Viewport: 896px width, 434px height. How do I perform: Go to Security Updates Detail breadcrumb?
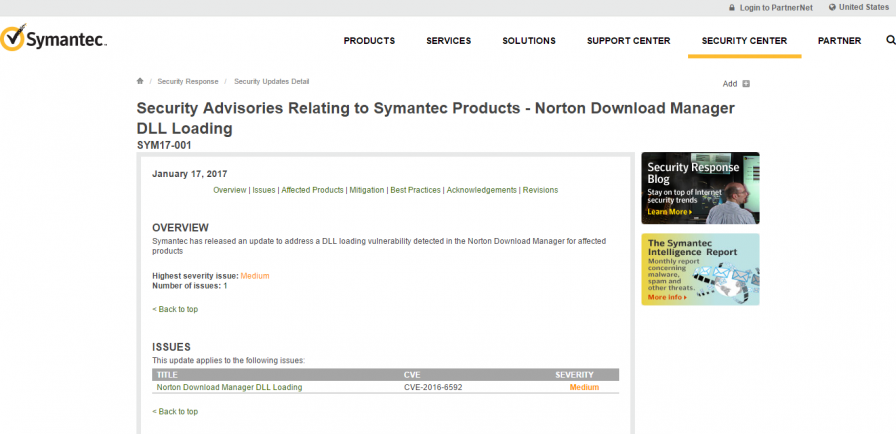tap(271, 82)
